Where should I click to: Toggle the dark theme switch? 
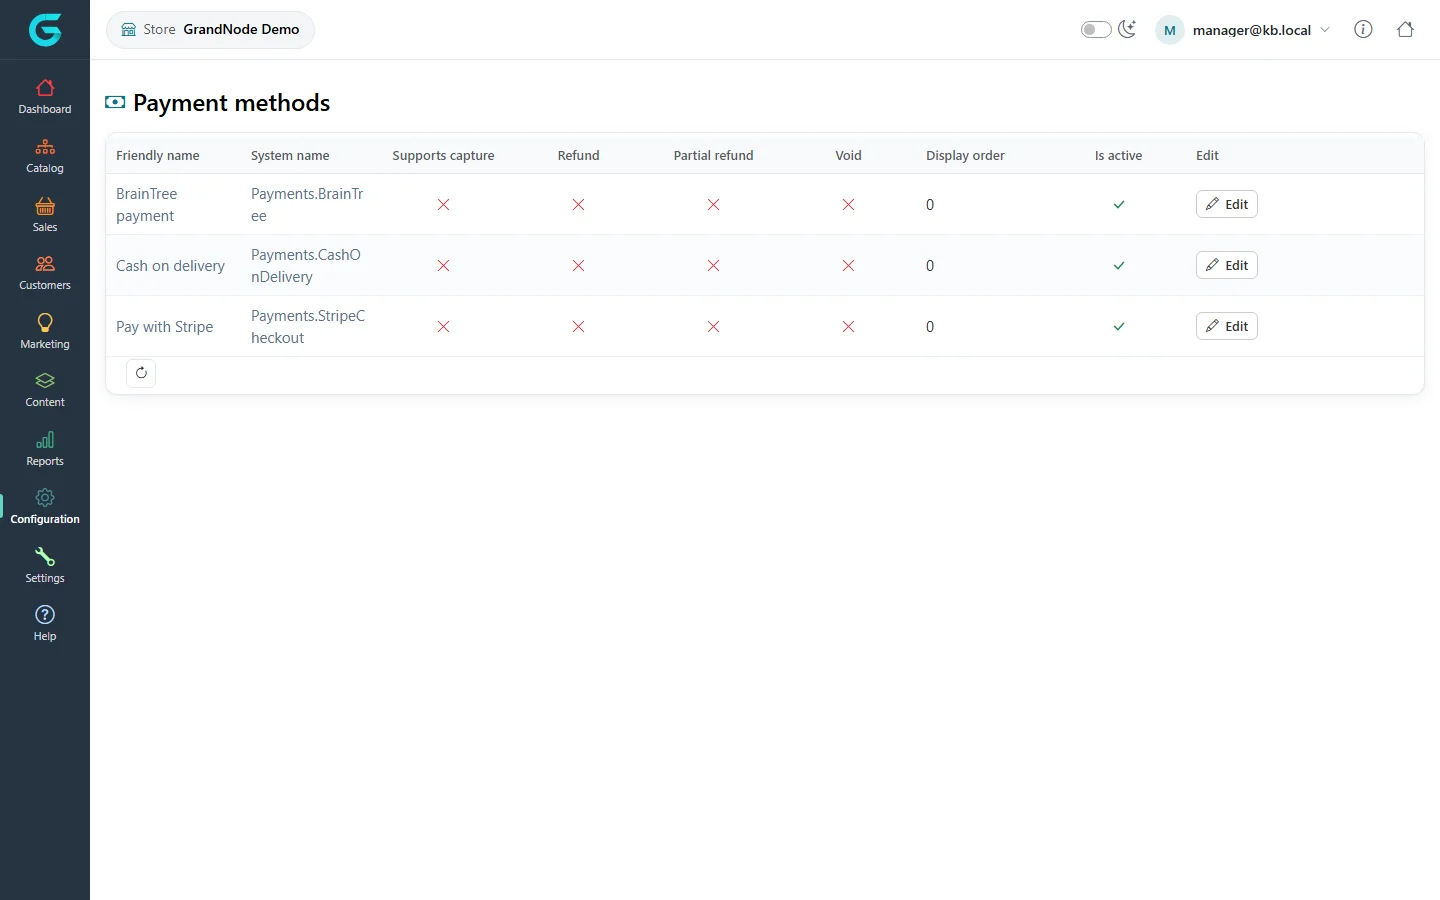pos(1096,29)
